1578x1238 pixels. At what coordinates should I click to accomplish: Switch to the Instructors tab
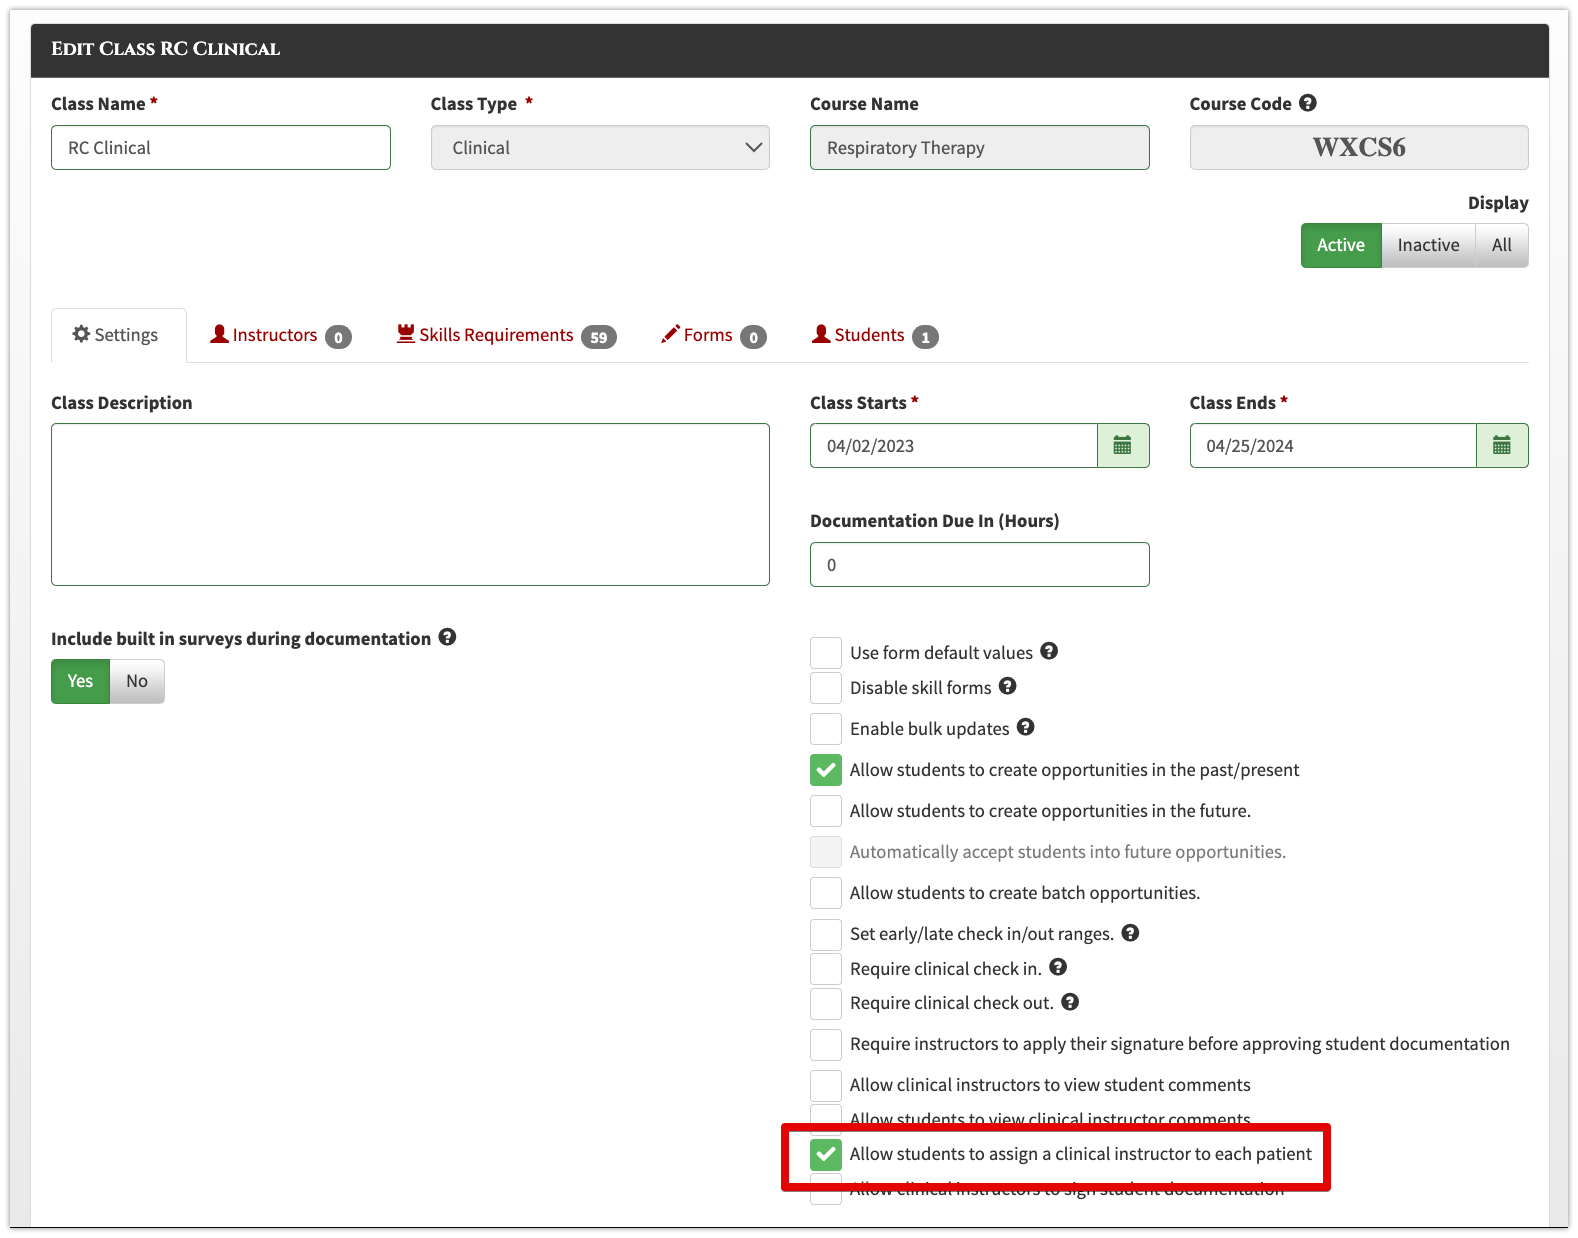tap(280, 336)
